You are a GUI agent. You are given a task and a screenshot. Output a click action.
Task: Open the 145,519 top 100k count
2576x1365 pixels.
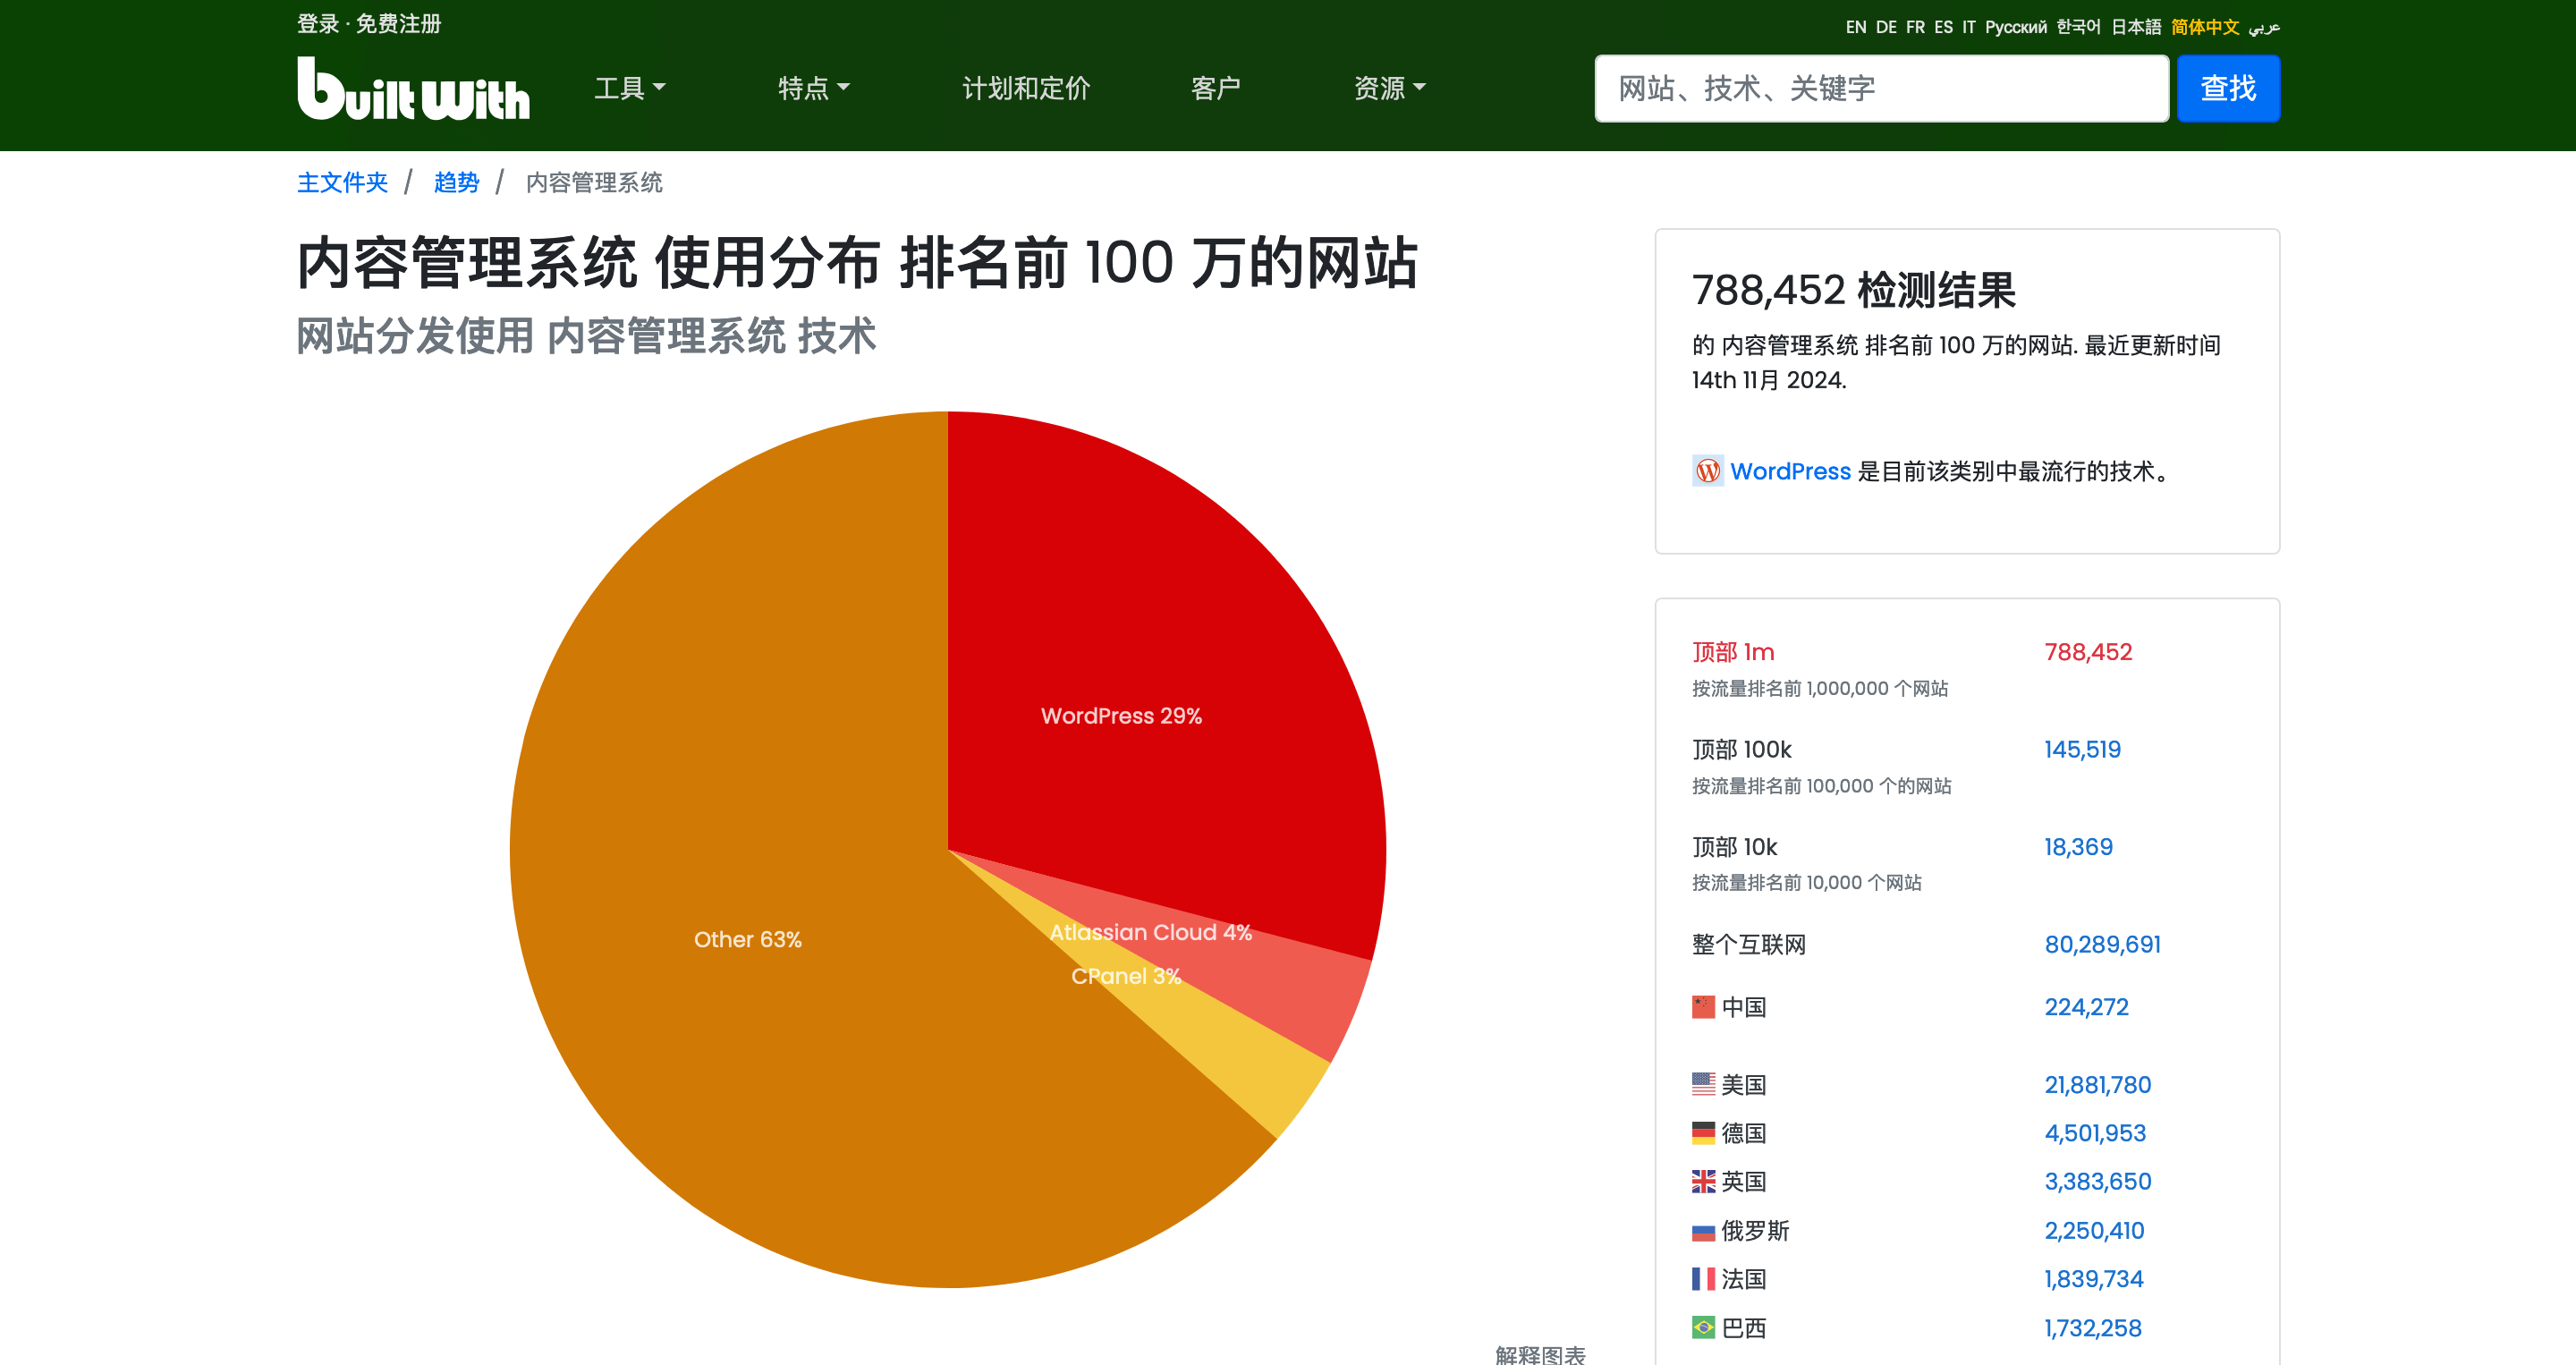click(2082, 749)
